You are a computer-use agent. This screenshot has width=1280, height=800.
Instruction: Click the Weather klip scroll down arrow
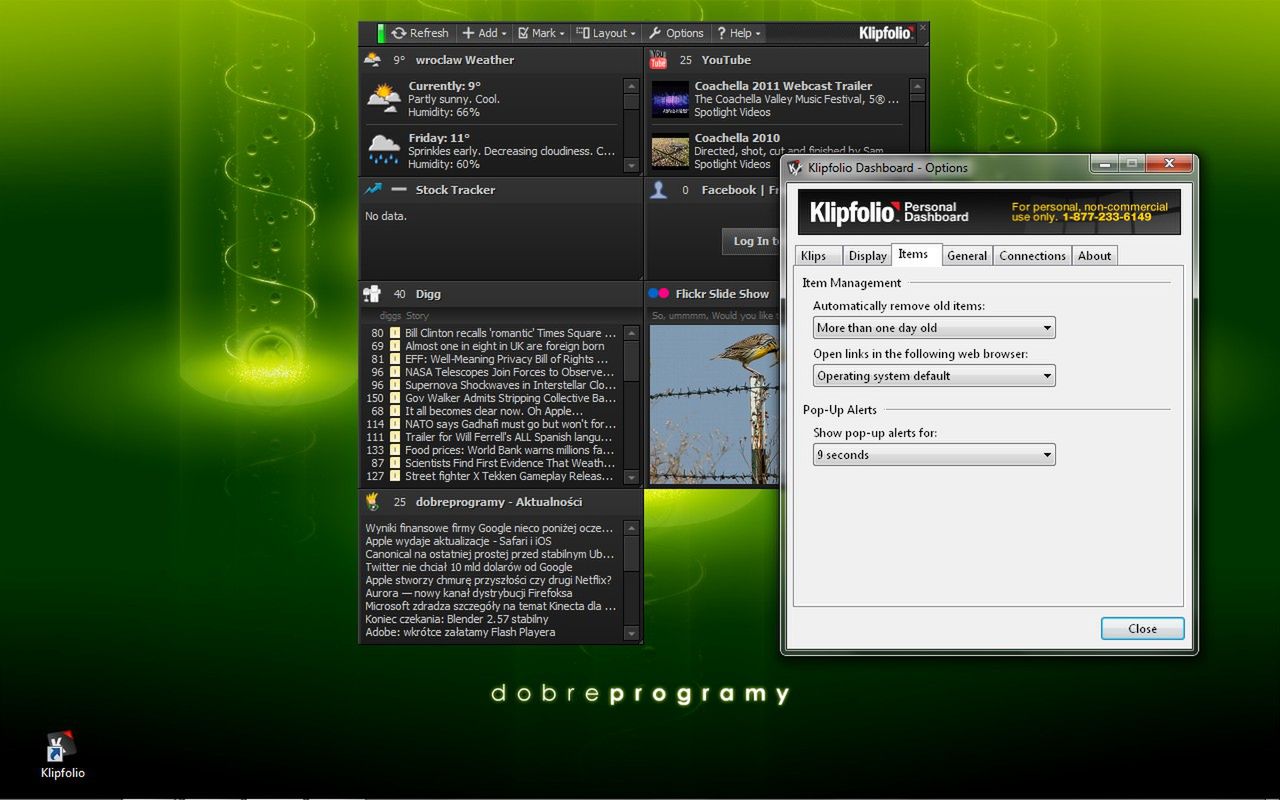tap(631, 165)
